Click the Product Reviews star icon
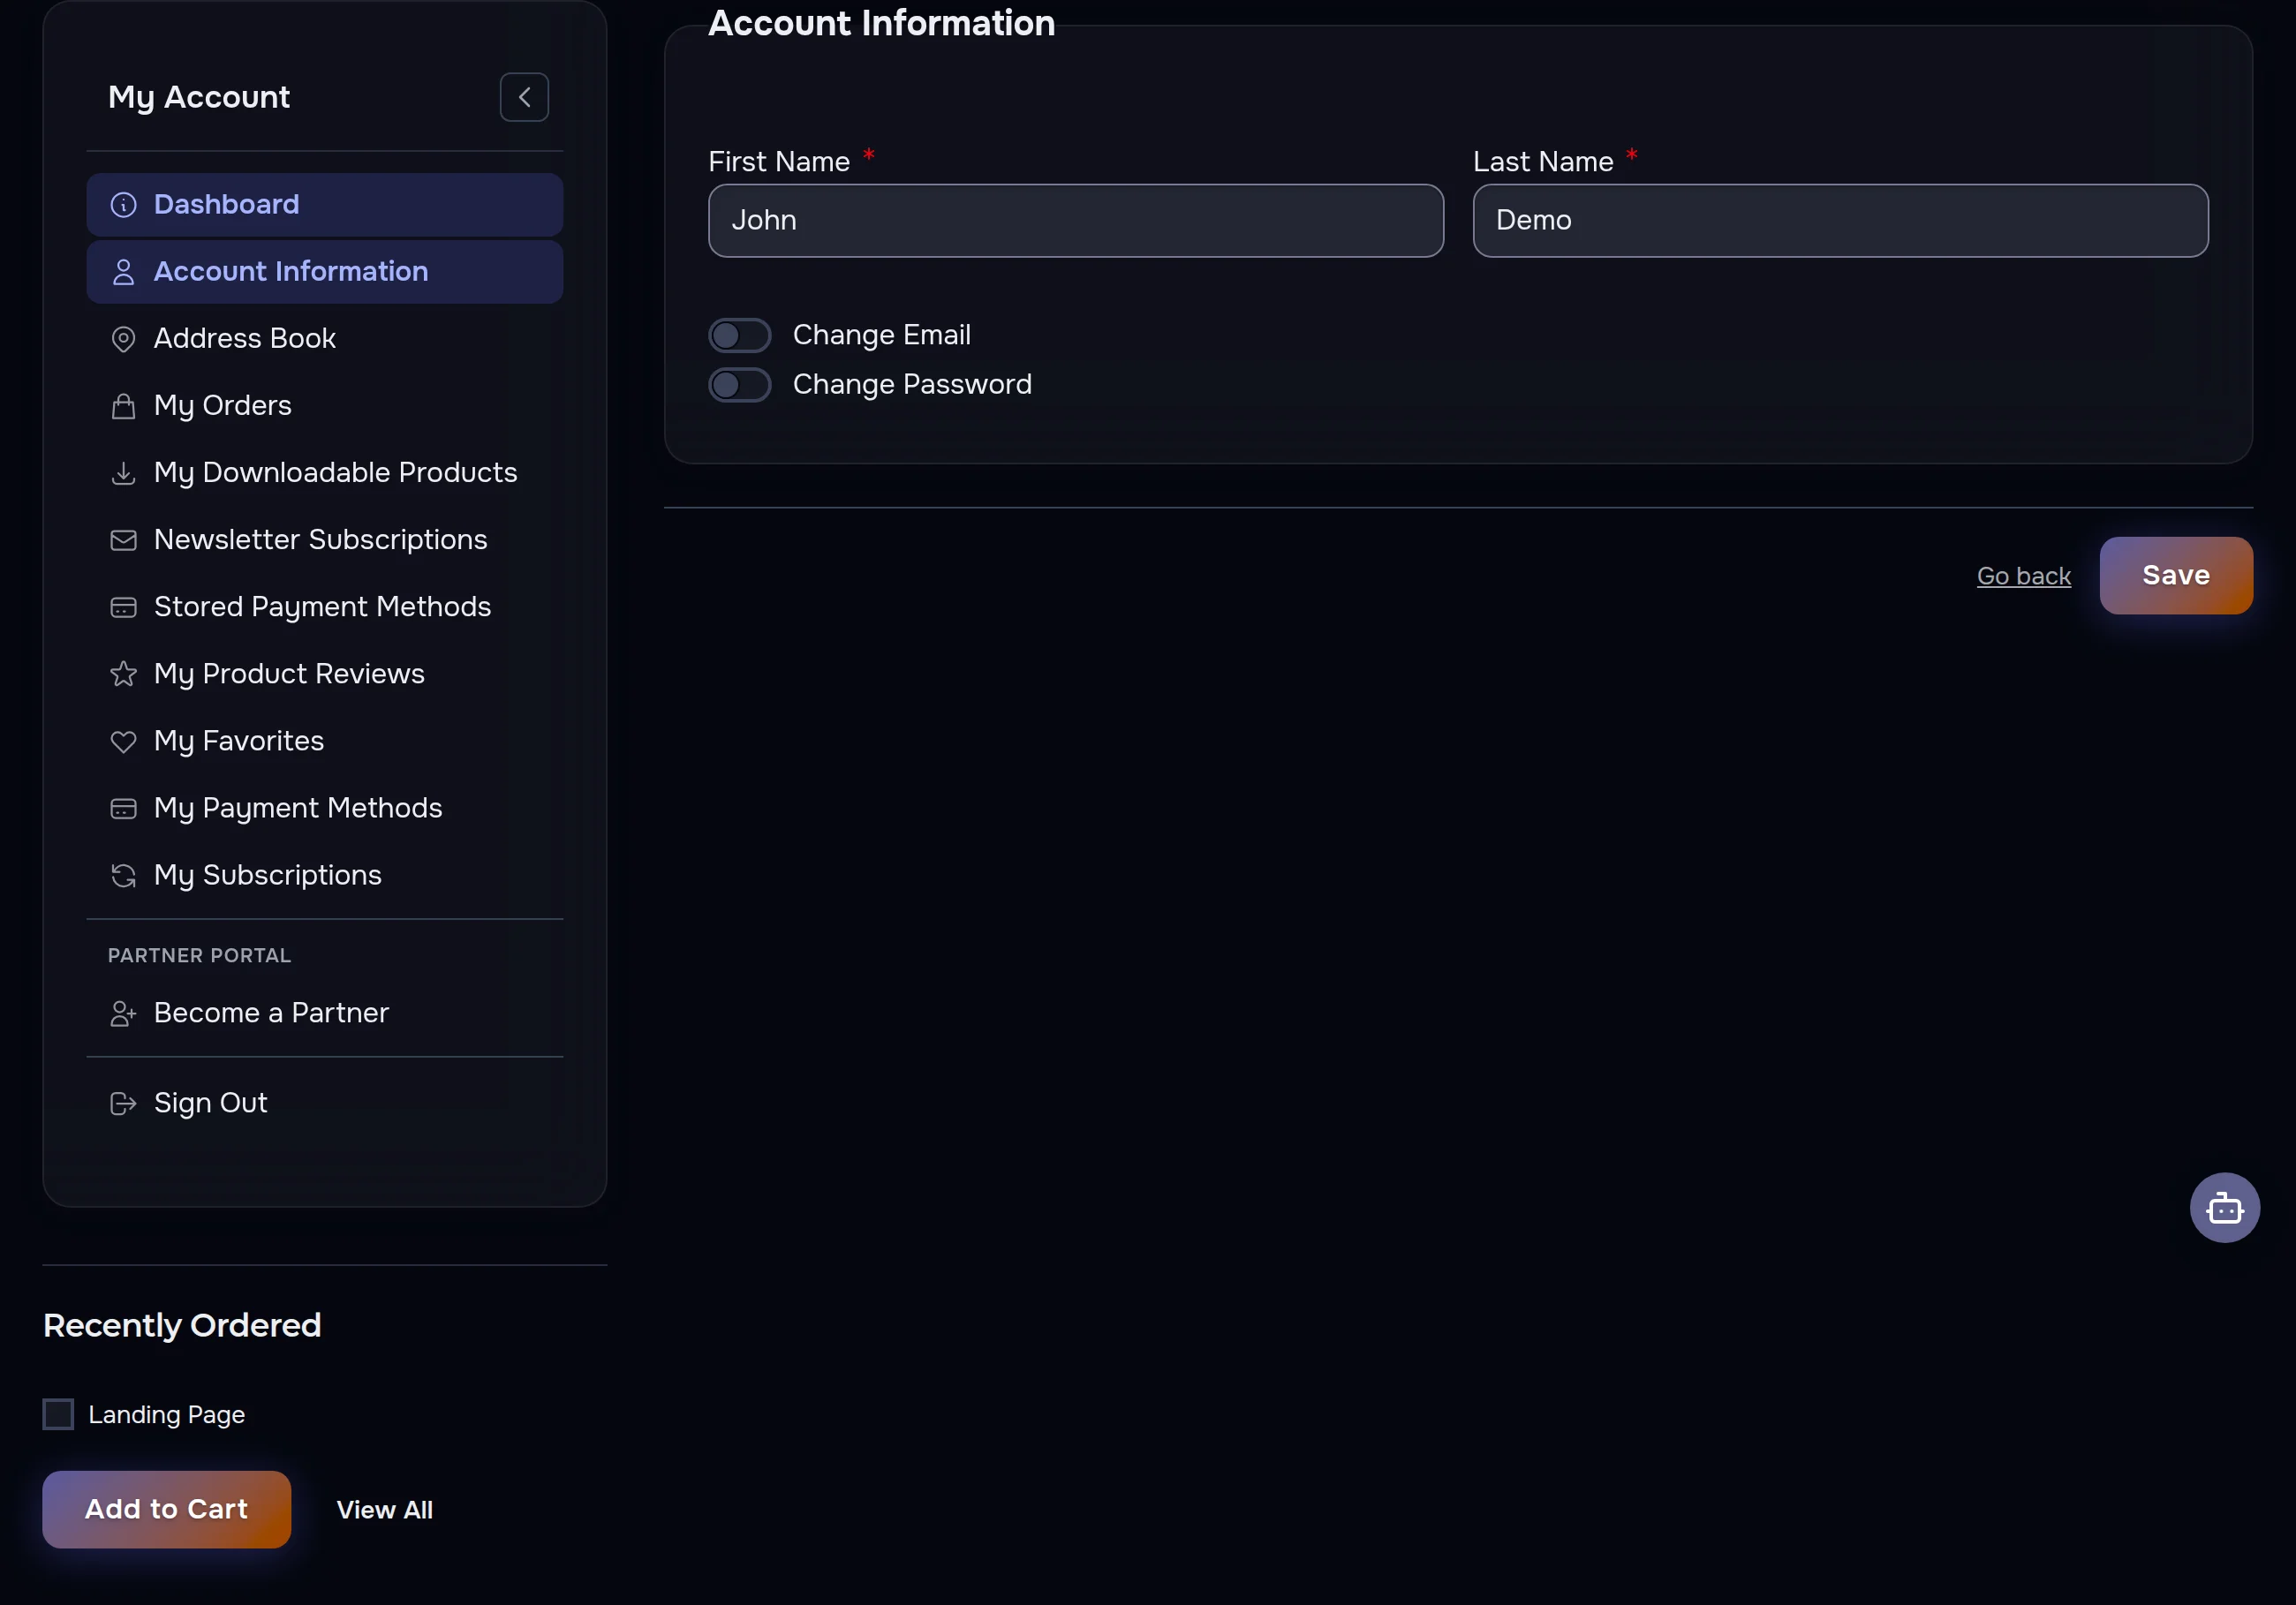 pos(123,674)
